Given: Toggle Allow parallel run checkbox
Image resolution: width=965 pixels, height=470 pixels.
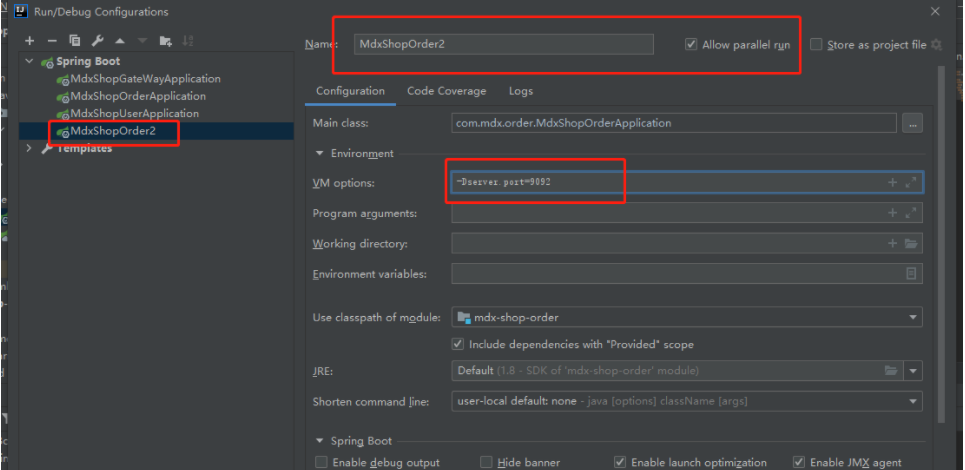Looking at the screenshot, I should (691, 45).
